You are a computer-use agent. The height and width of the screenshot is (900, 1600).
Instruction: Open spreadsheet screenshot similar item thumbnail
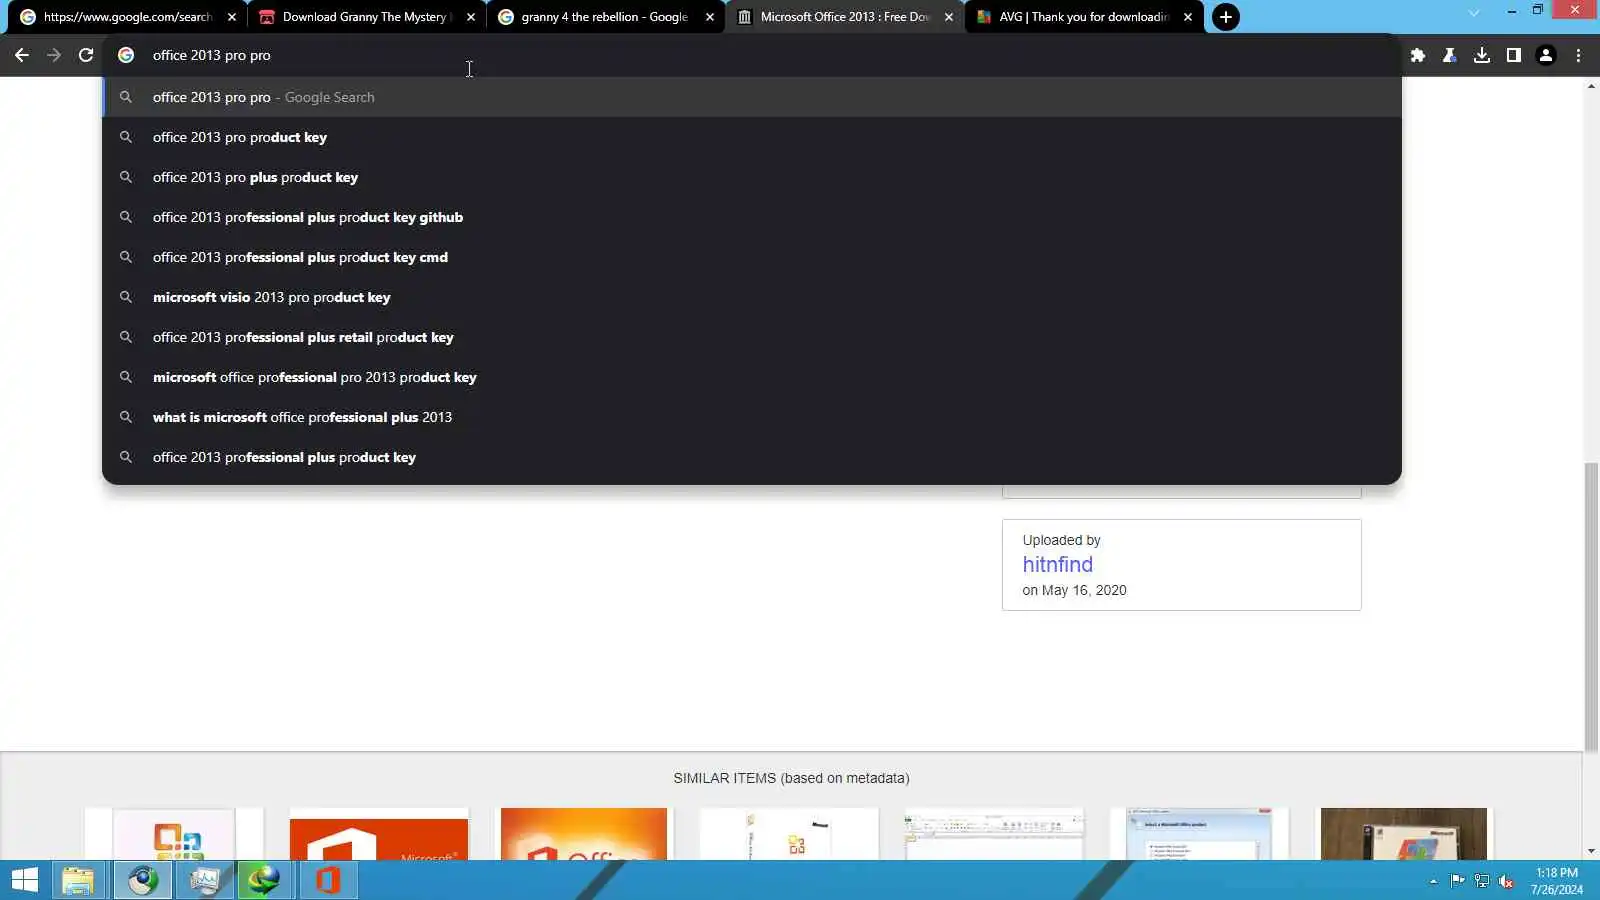[x=994, y=834]
